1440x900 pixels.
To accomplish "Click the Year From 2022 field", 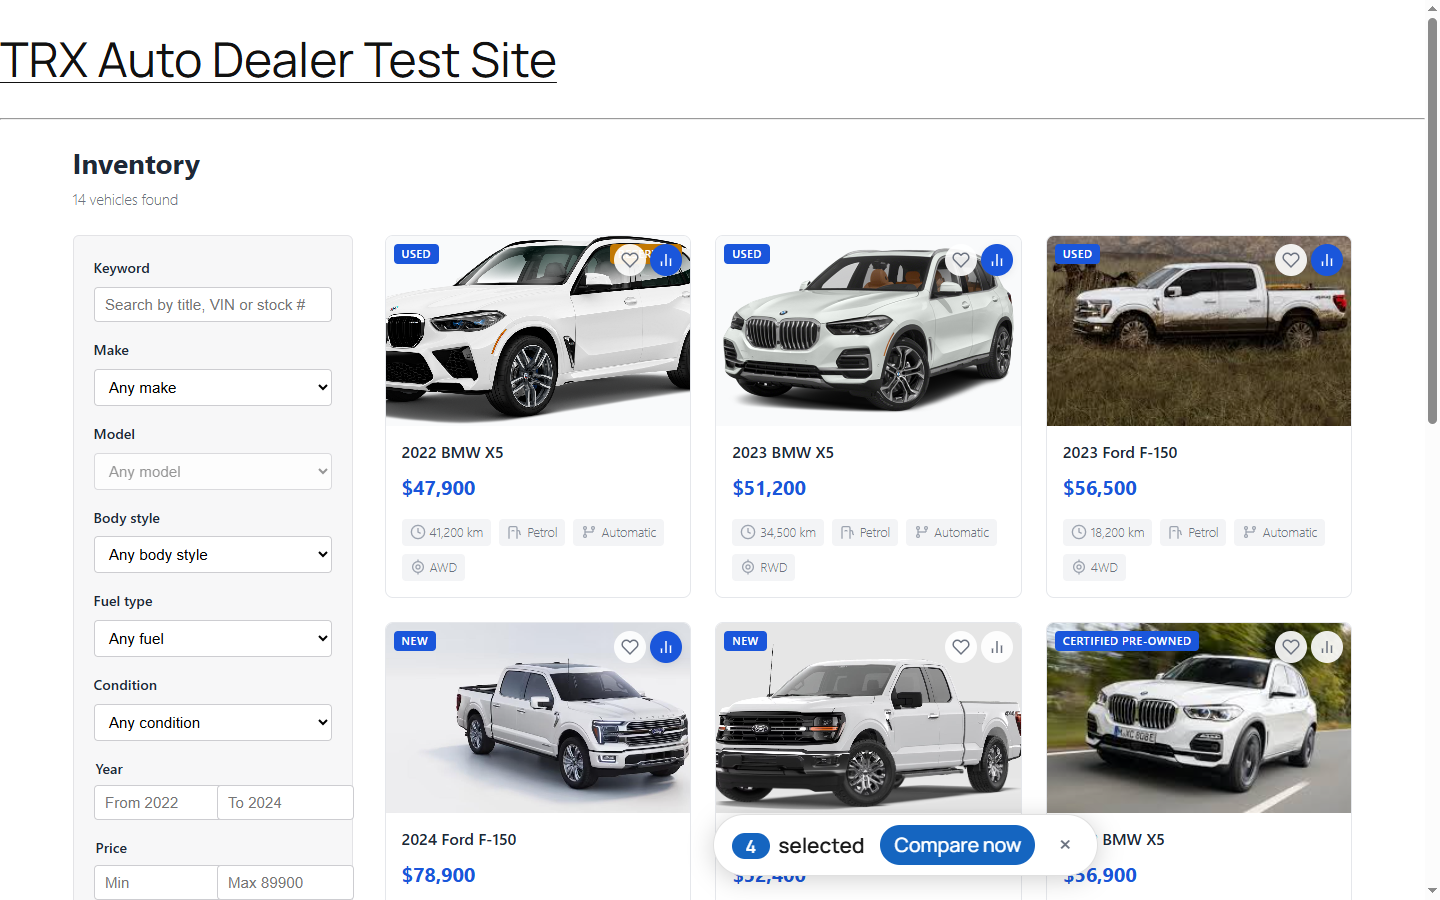I will click(156, 803).
